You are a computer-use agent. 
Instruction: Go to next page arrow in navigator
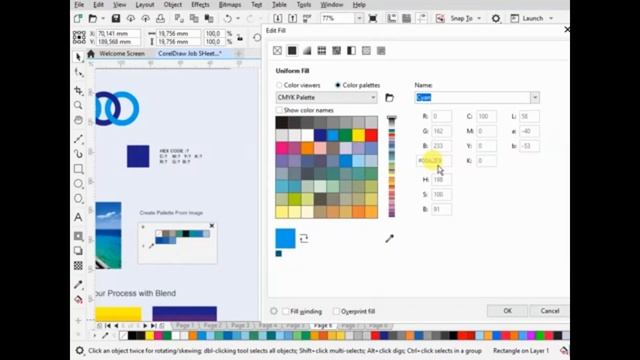pos(145,326)
